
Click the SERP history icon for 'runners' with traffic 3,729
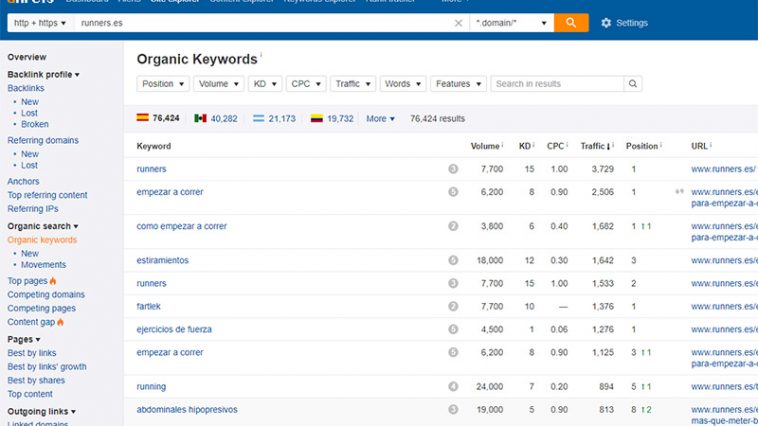coord(453,169)
